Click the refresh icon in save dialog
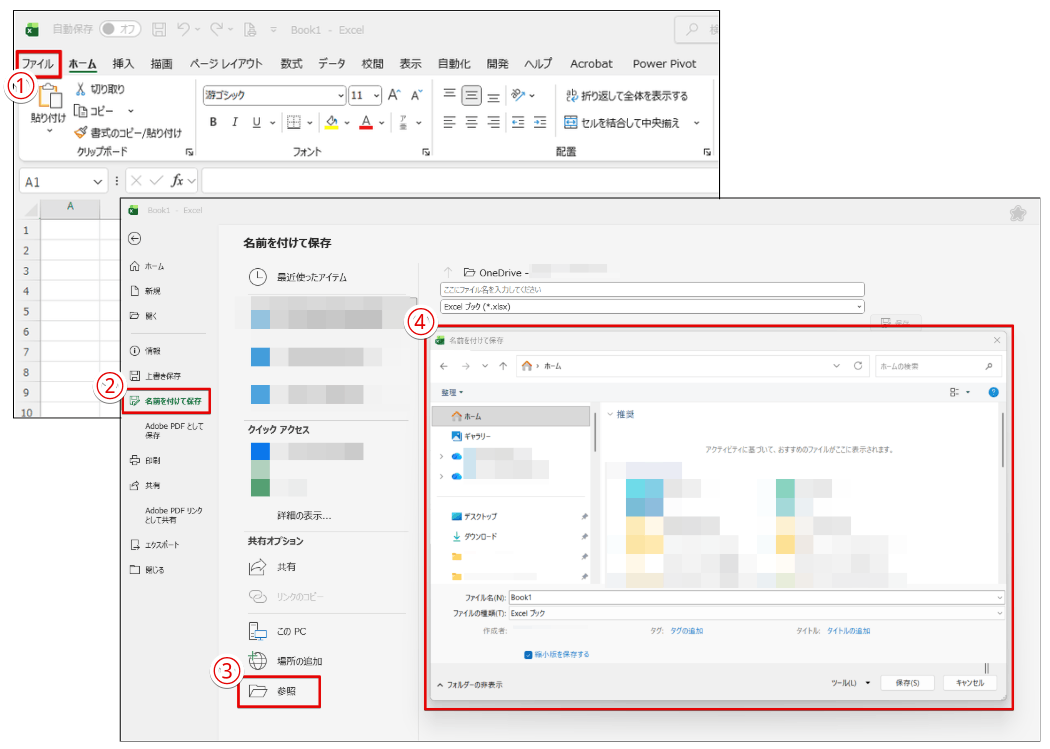This screenshot has width=1050, height=749. coord(858,366)
